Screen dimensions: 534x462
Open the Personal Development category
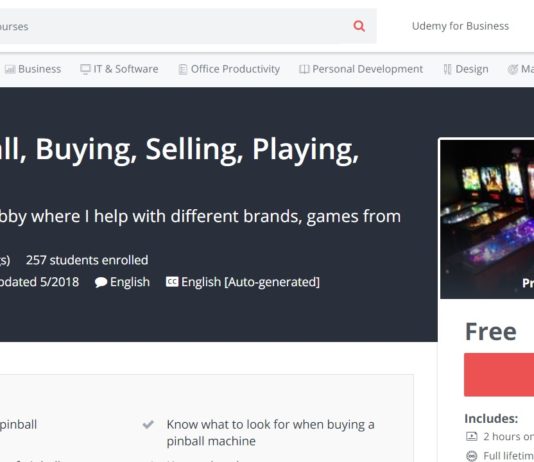coord(361,69)
